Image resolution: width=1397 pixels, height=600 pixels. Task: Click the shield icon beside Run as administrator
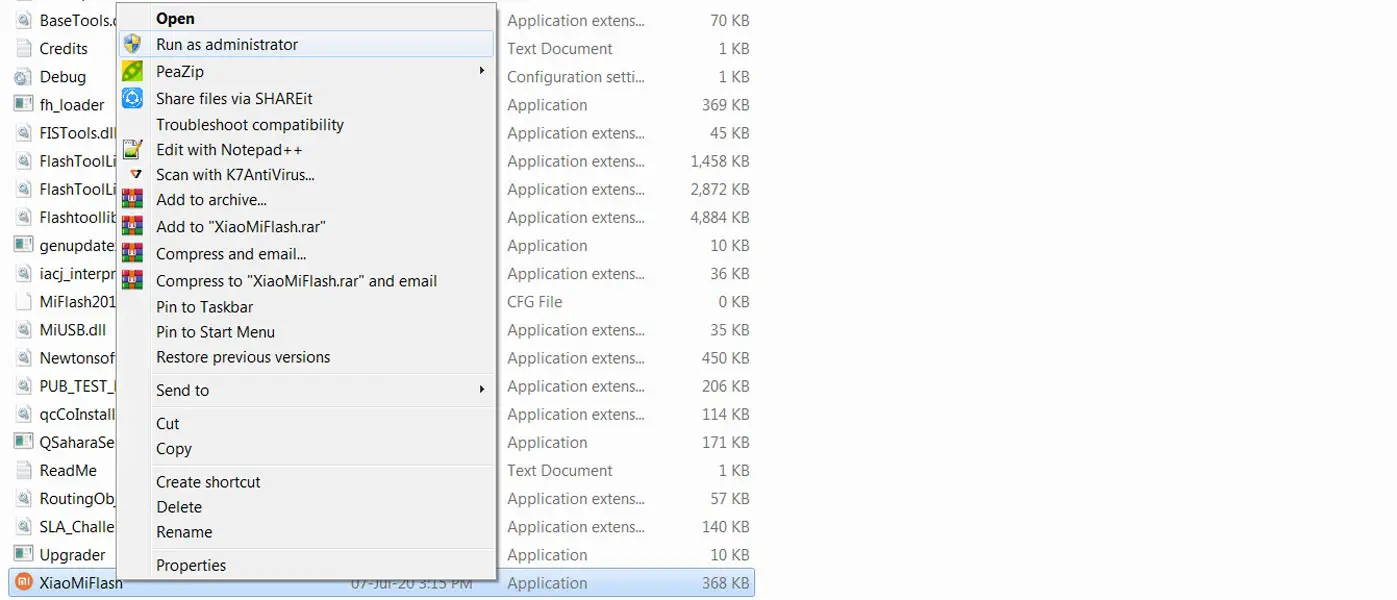(132, 44)
